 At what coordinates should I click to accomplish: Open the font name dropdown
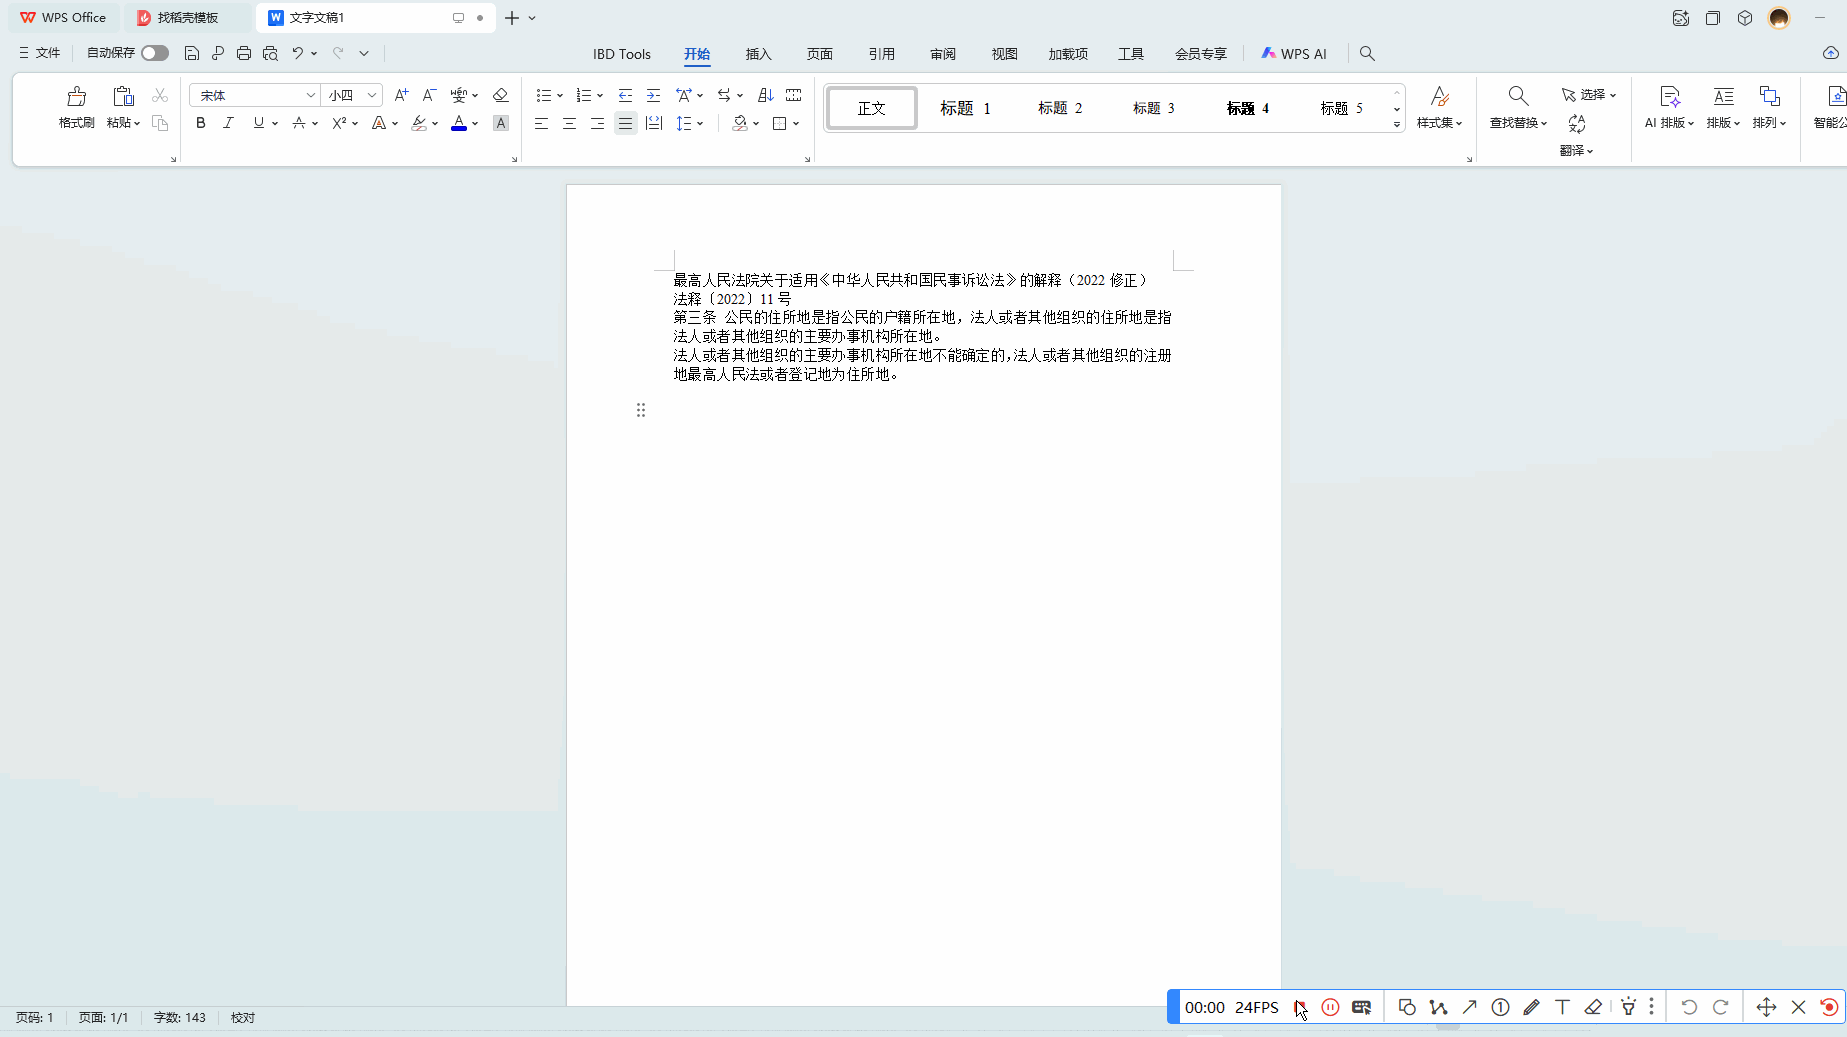point(310,95)
